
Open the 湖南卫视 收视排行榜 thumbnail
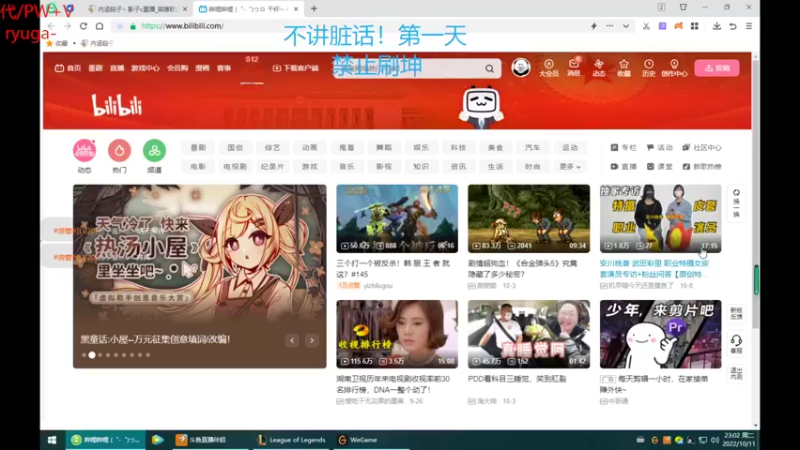click(397, 334)
